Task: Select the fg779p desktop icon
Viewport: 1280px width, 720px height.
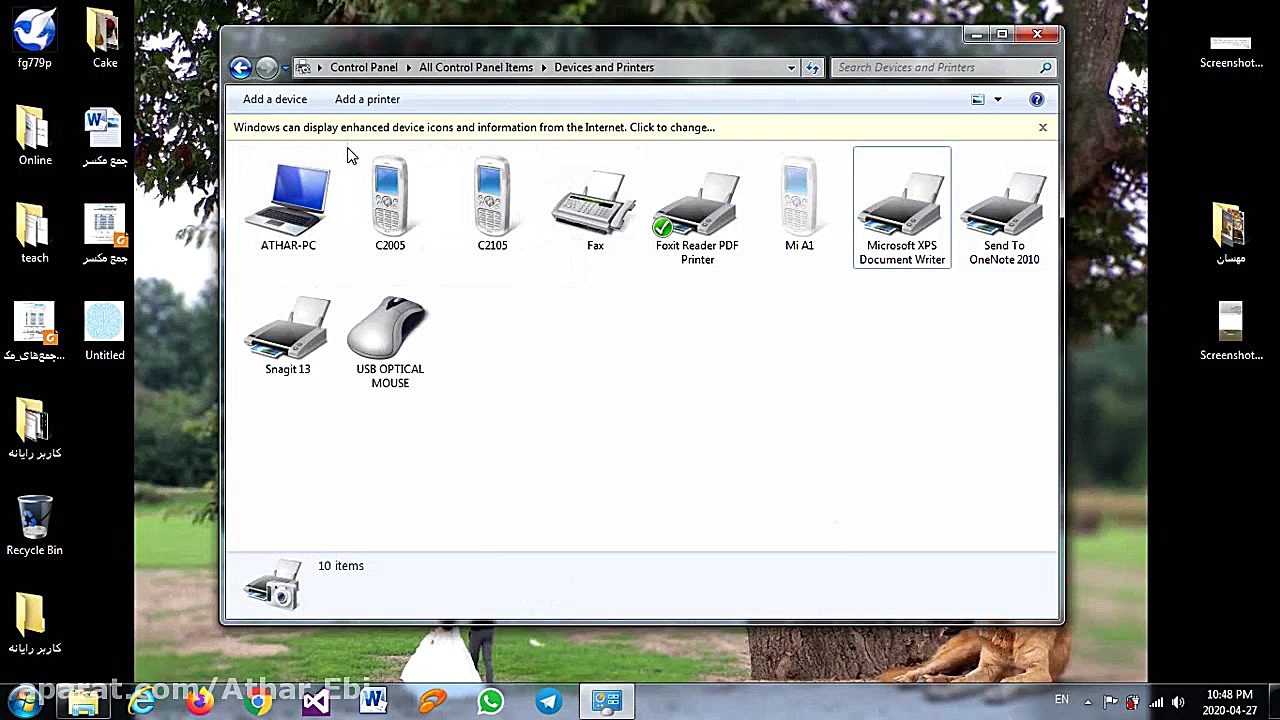Action: 35,38
